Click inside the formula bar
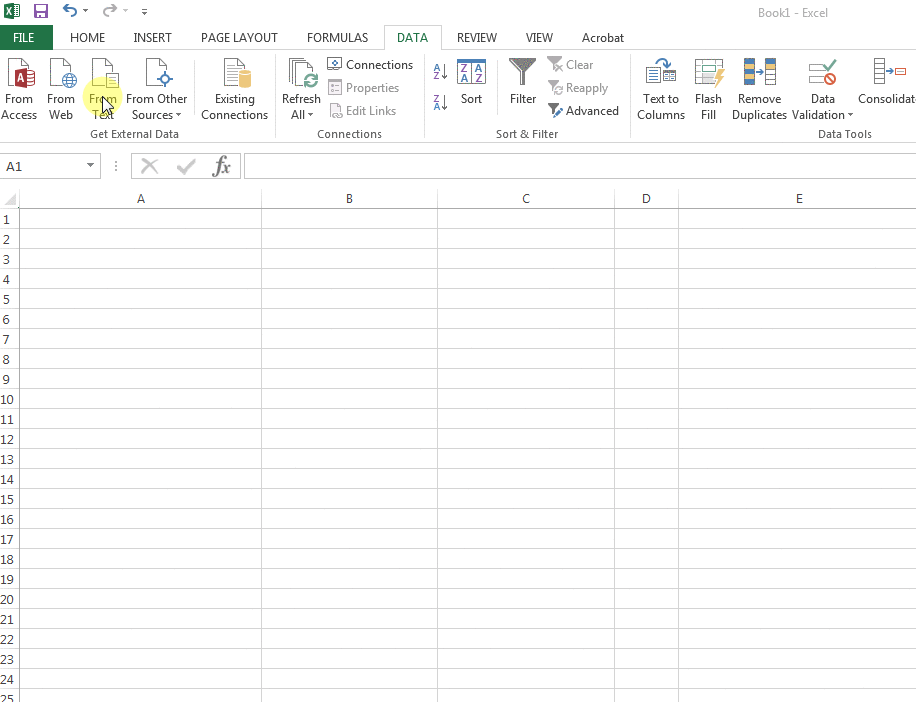 click(578, 167)
